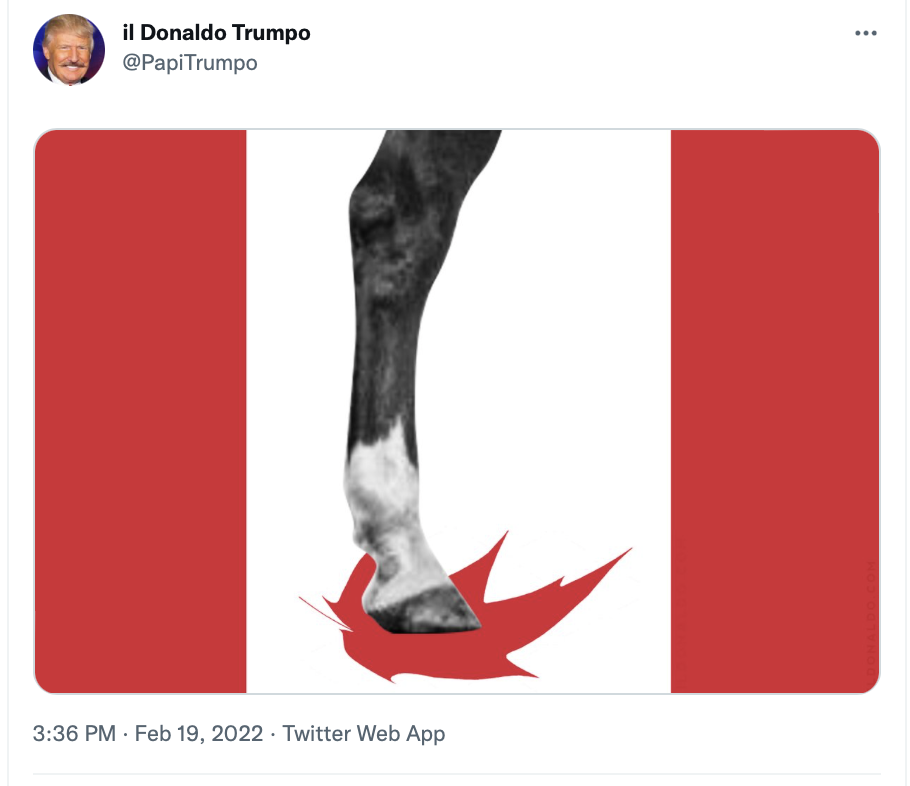Viewport: 910px width, 786px height.
Task: Click the 3:36 PM timestamp
Action: [74, 733]
